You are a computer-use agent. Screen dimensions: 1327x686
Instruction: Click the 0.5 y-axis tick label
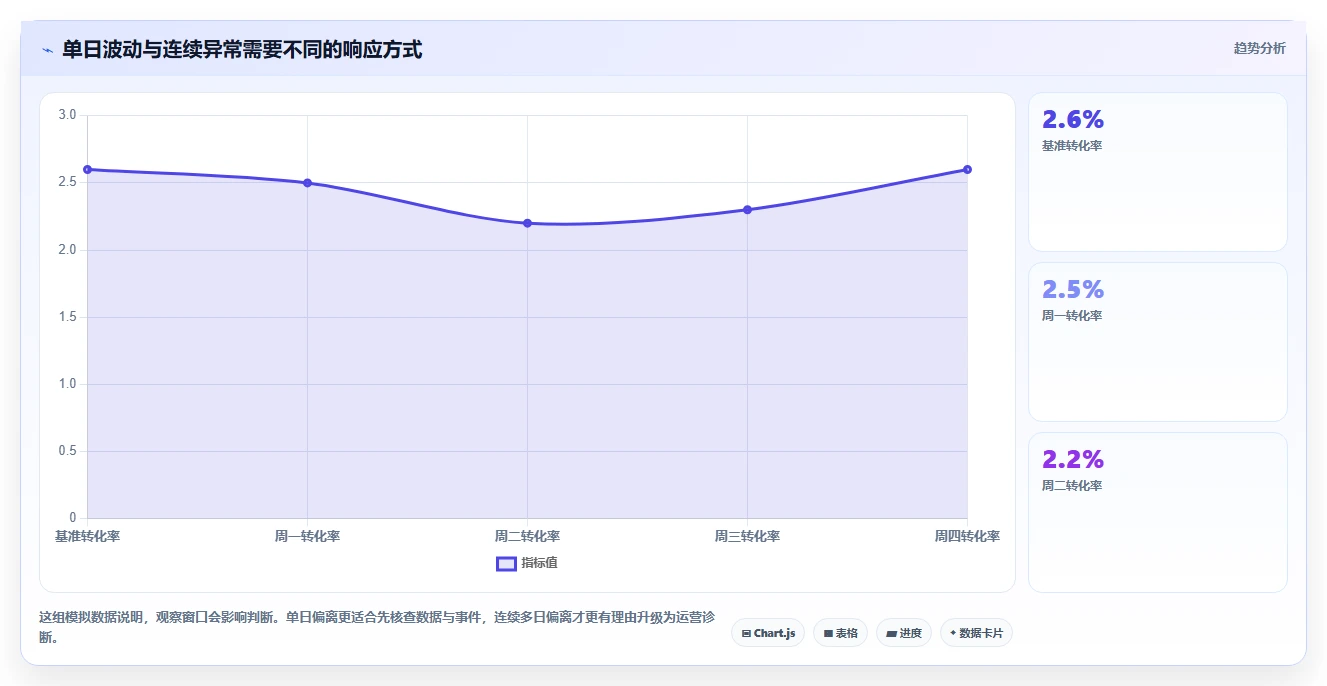click(67, 451)
